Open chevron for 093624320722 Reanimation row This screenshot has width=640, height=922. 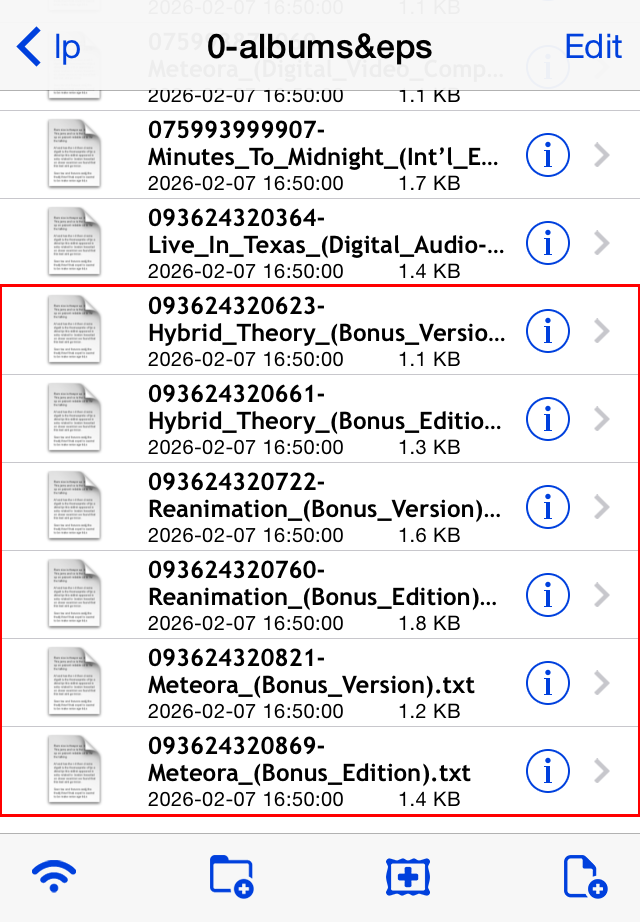602,507
